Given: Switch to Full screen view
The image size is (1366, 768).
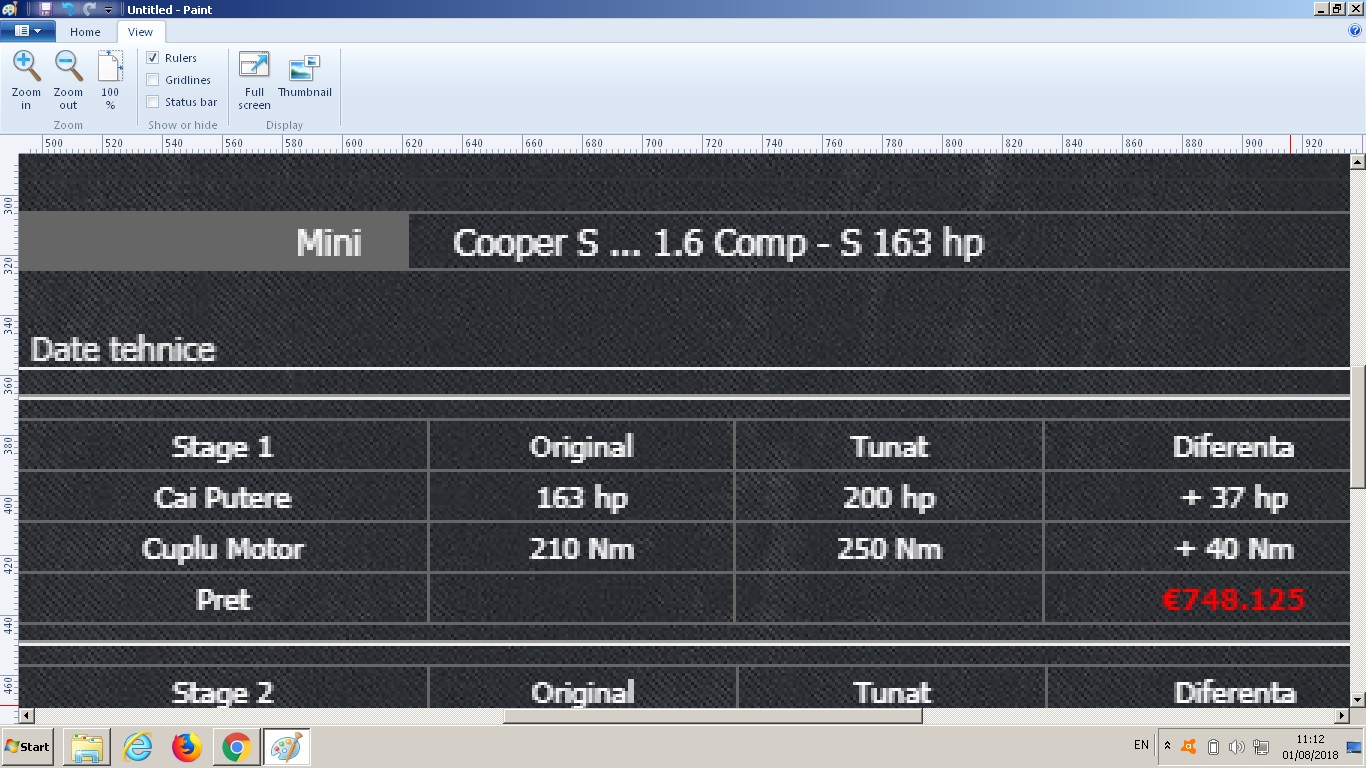Looking at the screenshot, I should [x=254, y=67].
